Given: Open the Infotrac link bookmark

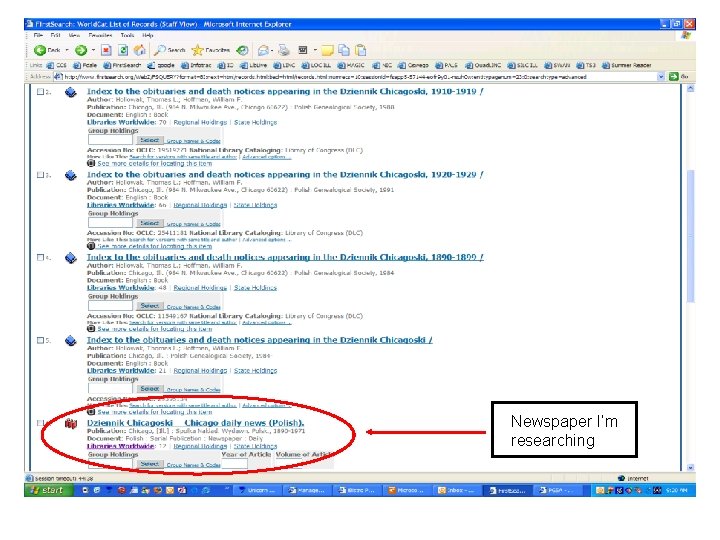Looking at the screenshot, I should [197, 65].
